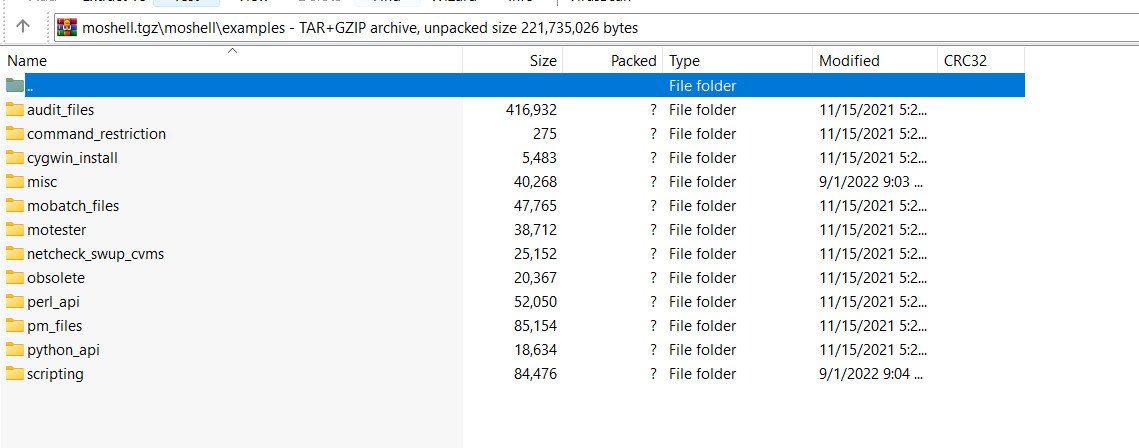This screenshot has height=448, width=1139.
Task: Select the netcheck_swup_cvms folder name
Action: point(95,254)
